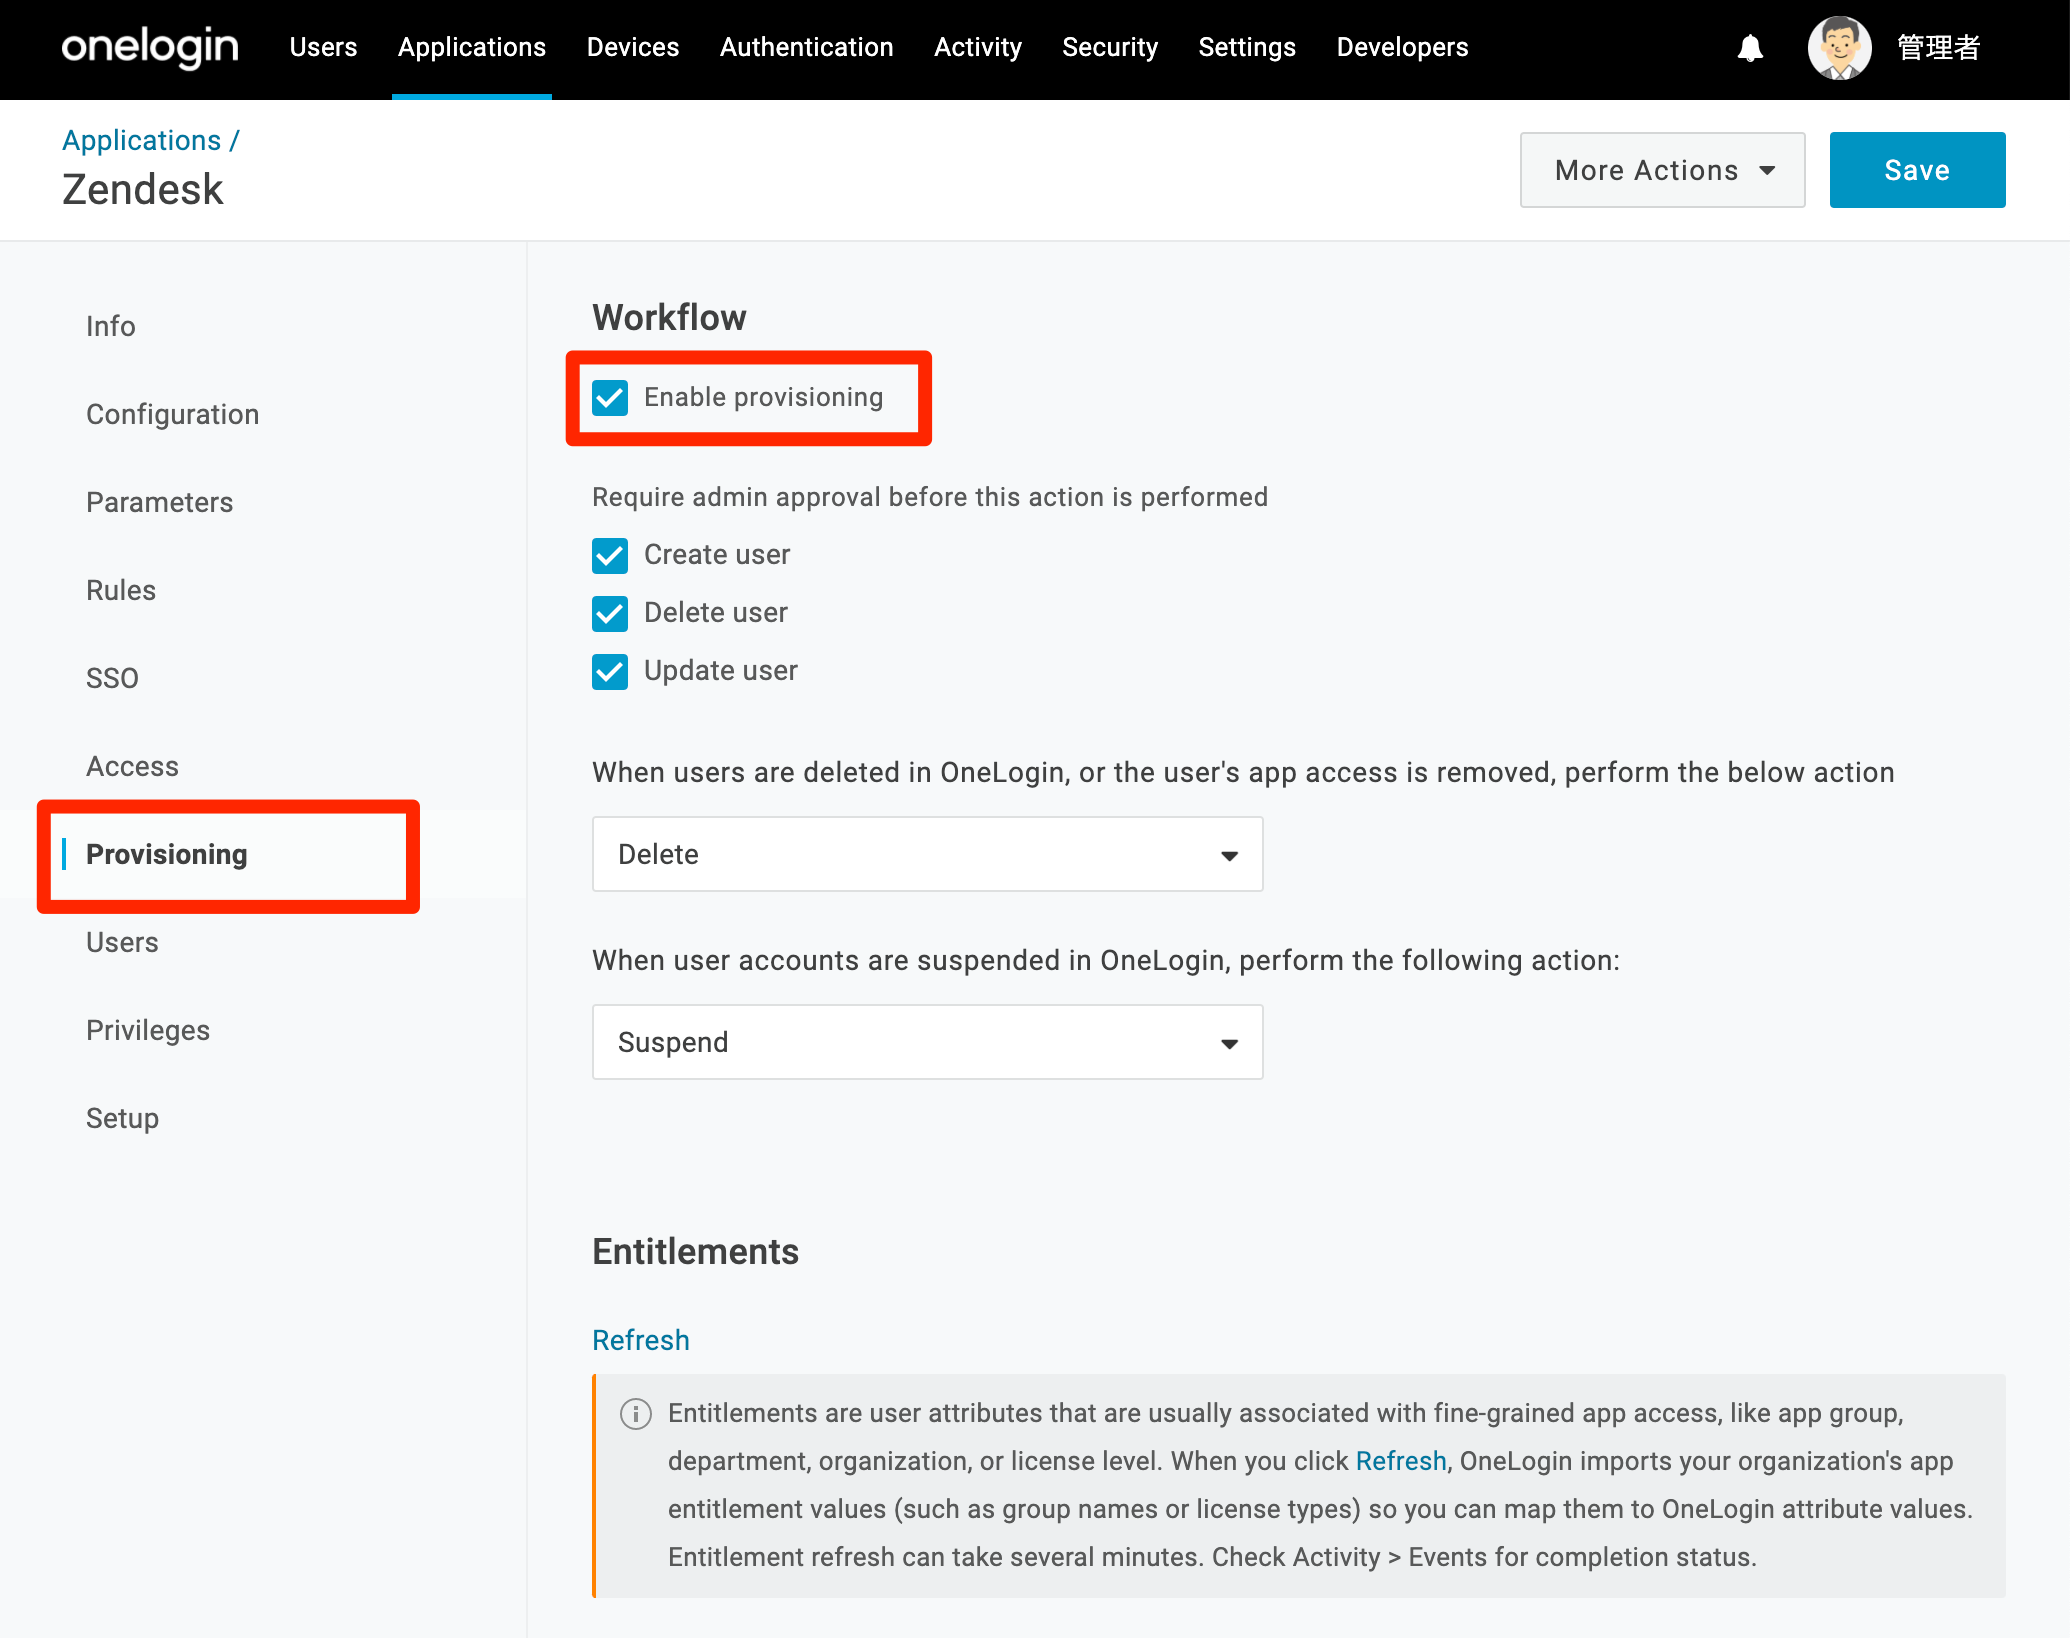Viewport: 2070px width, 1638px height.
Task: Click the 管理者 user name
Action: point(1938,47)
